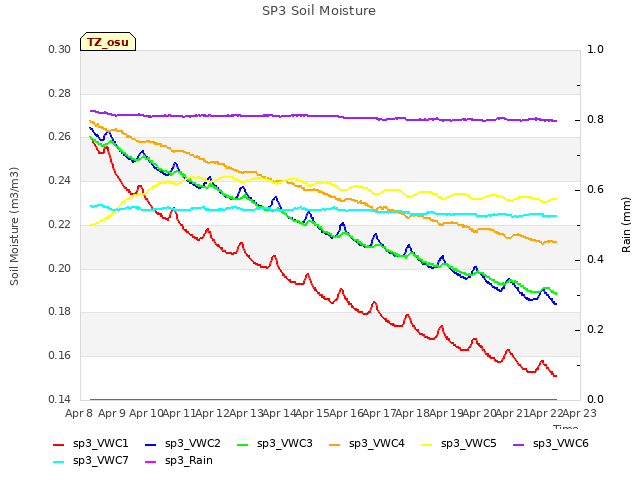Click the chart title SP3 Soil Moisture
Viewport: 640px width, 480px height.
[319, 11]
